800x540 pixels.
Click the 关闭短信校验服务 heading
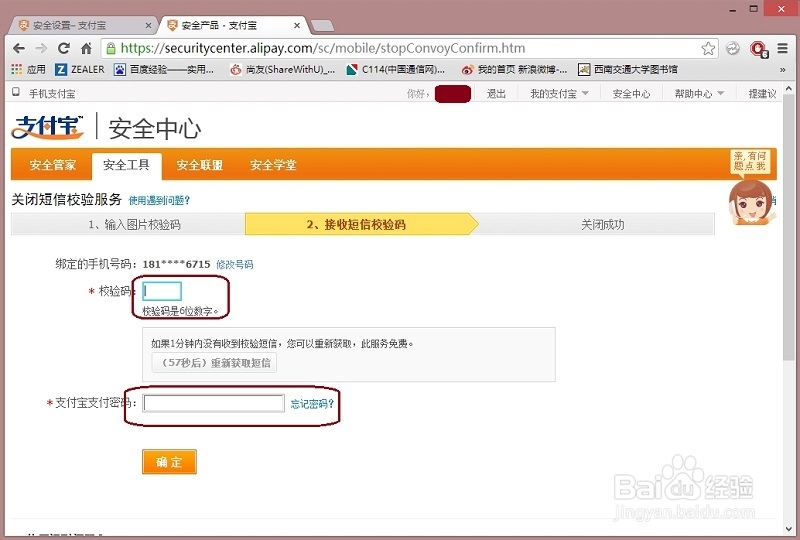point(66,199)
